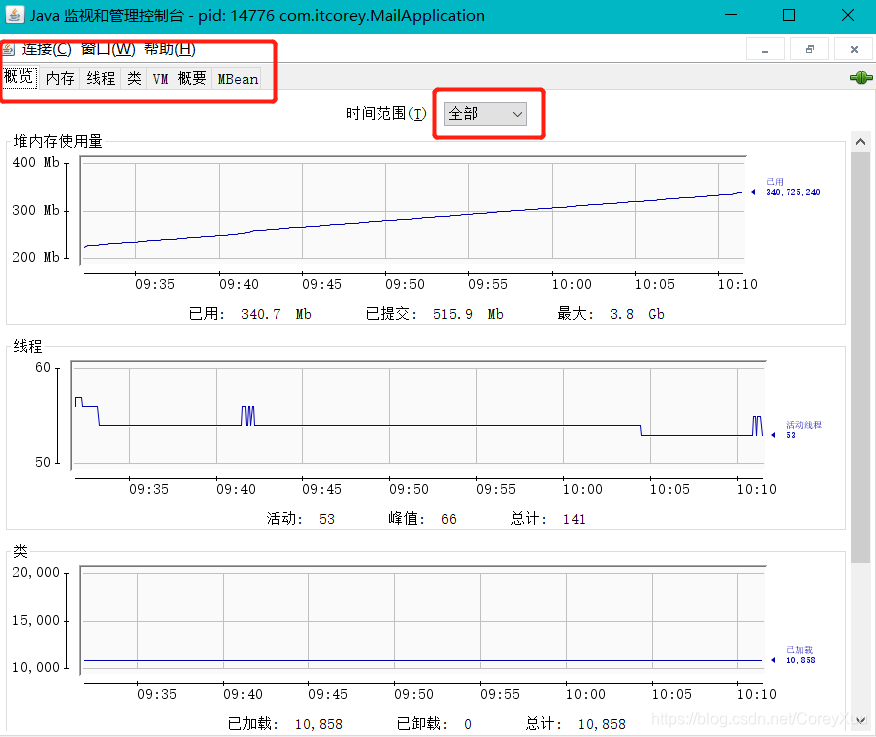Click the 堆内存使用量 panel title

point(58,141)
